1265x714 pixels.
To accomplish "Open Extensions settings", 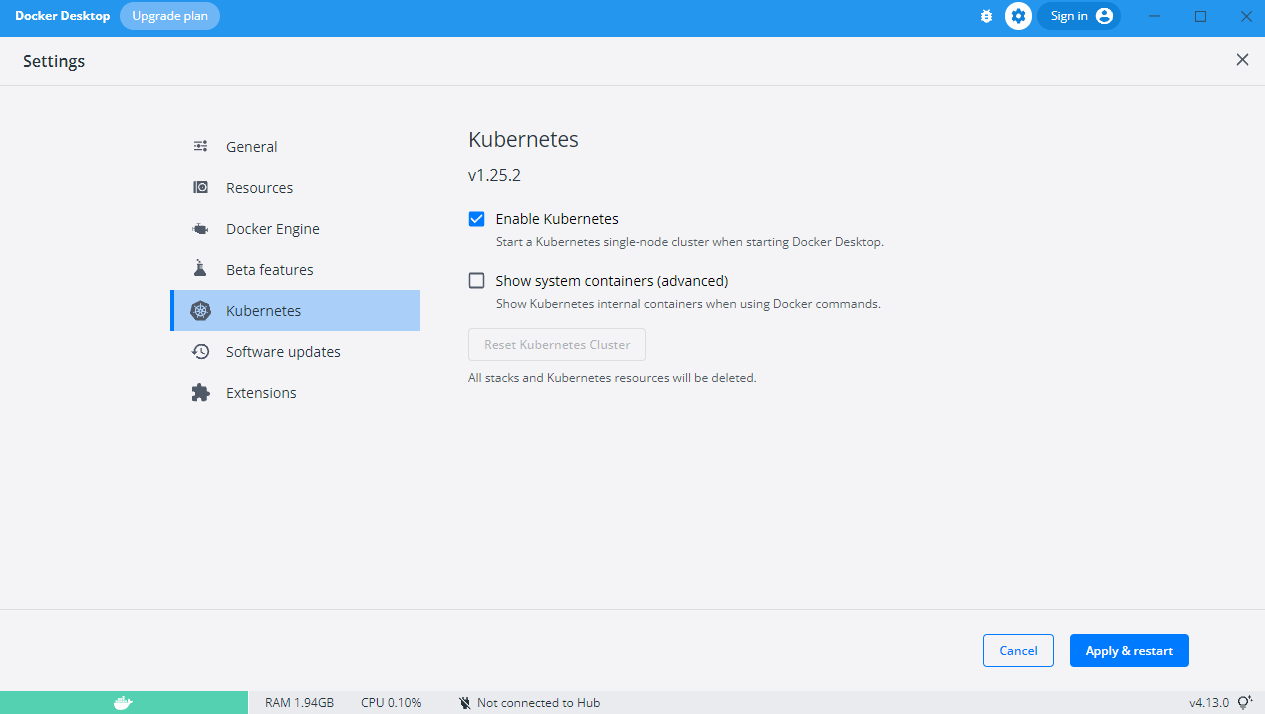I will tap(295, 393).
